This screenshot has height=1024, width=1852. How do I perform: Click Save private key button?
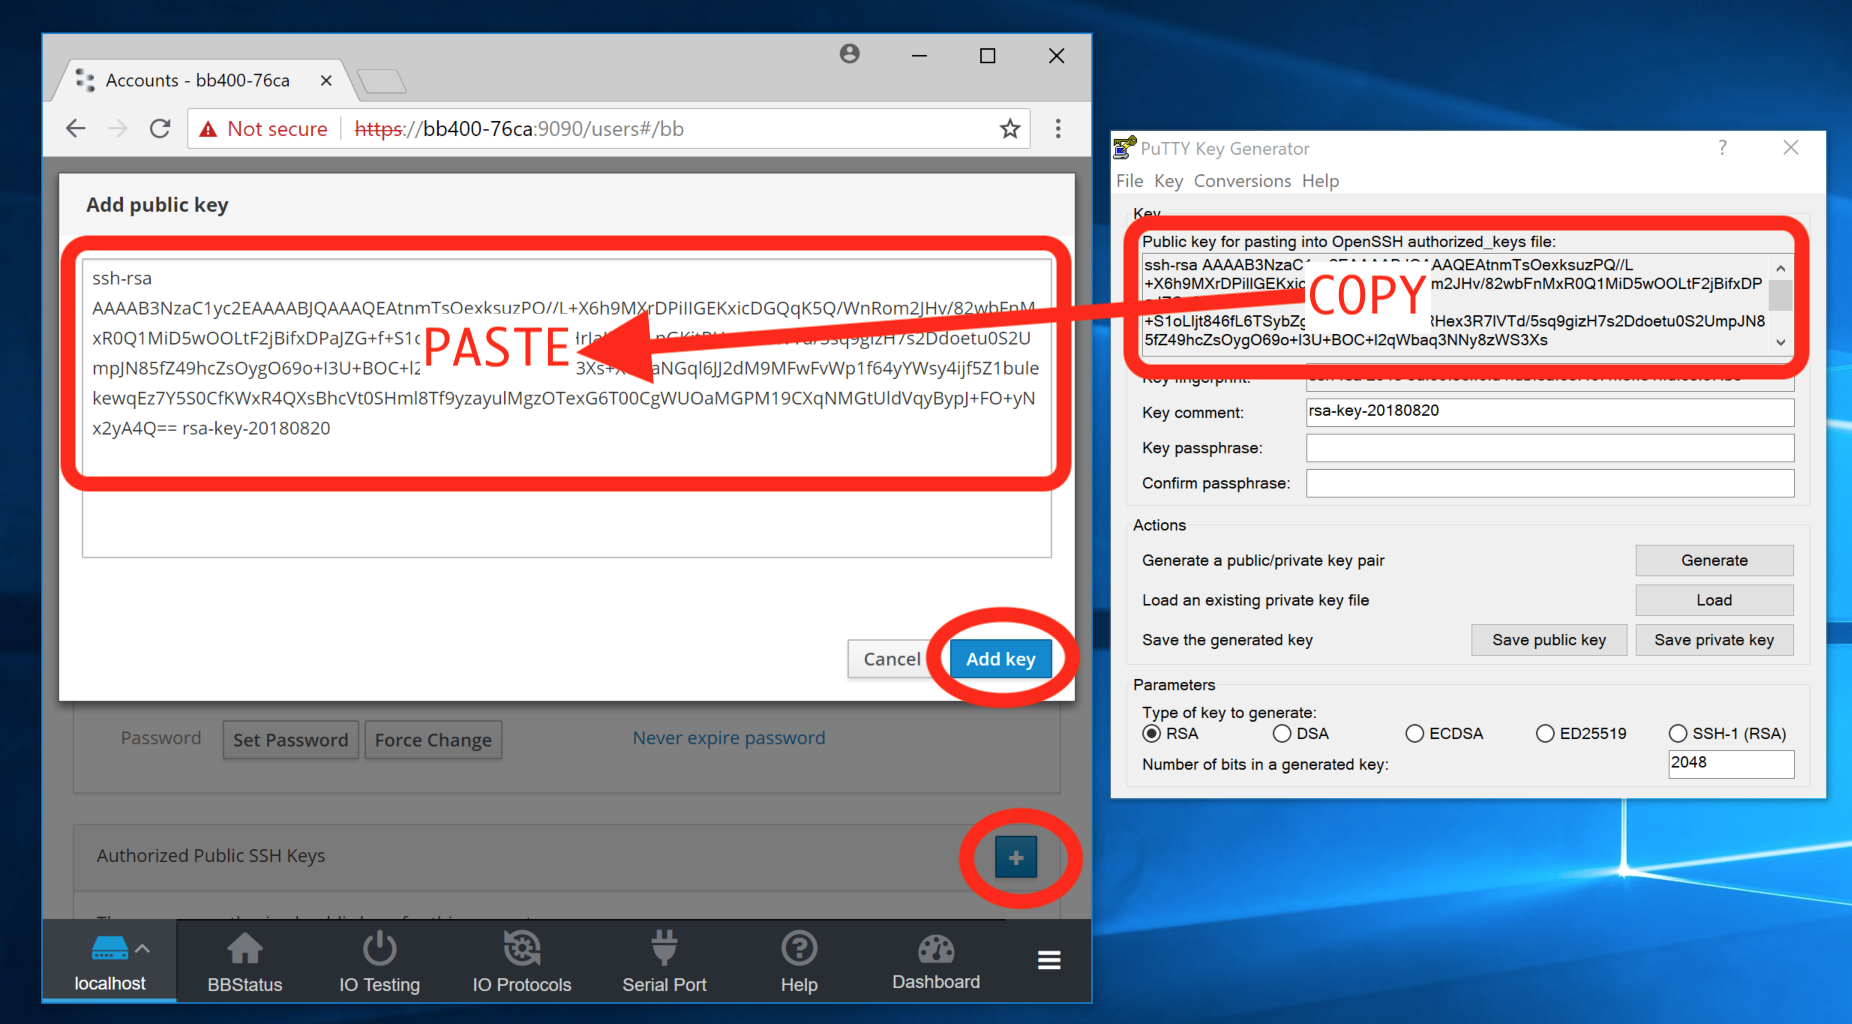(x=1714, y=640)
